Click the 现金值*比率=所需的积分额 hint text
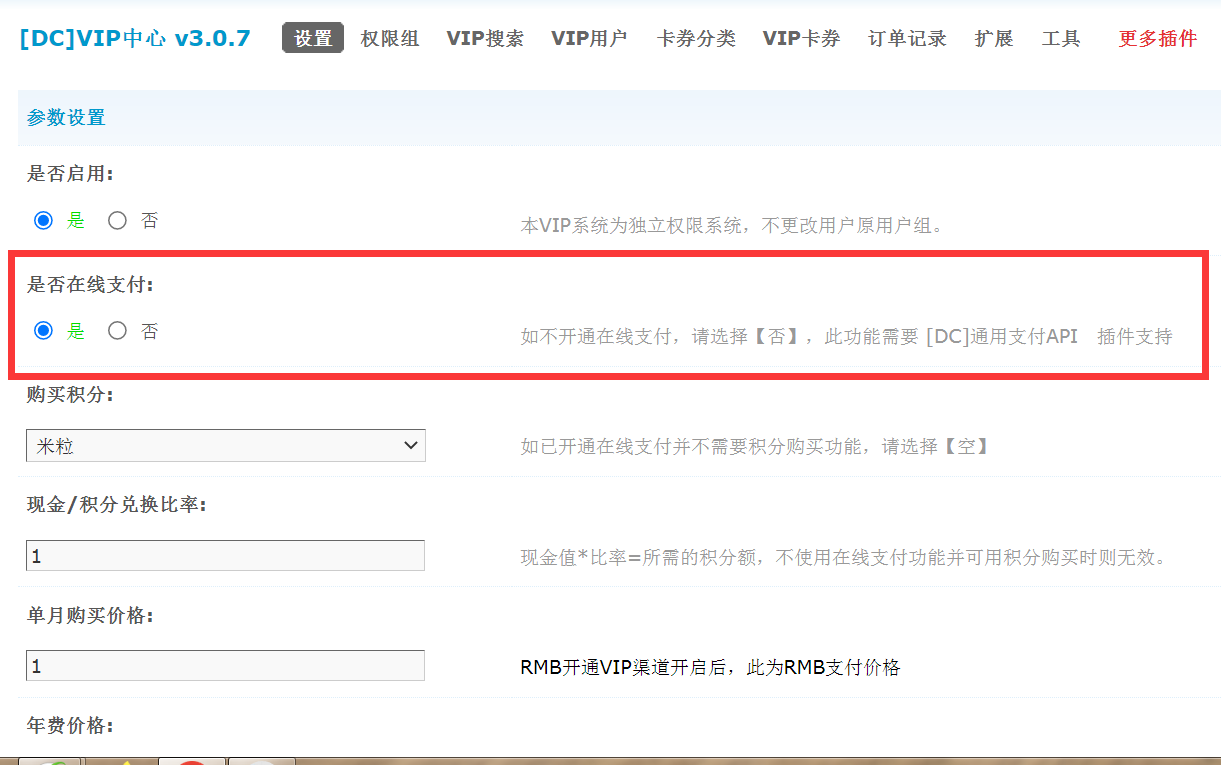The width and height of the screenshot is (1221, 765). tap(844, 557)
